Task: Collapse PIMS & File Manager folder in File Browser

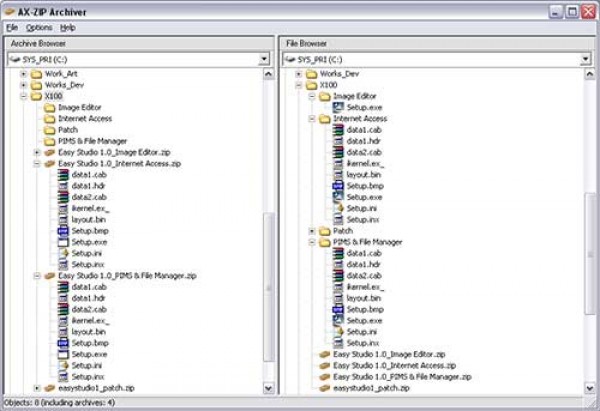Action: click(x=312, y=242)
